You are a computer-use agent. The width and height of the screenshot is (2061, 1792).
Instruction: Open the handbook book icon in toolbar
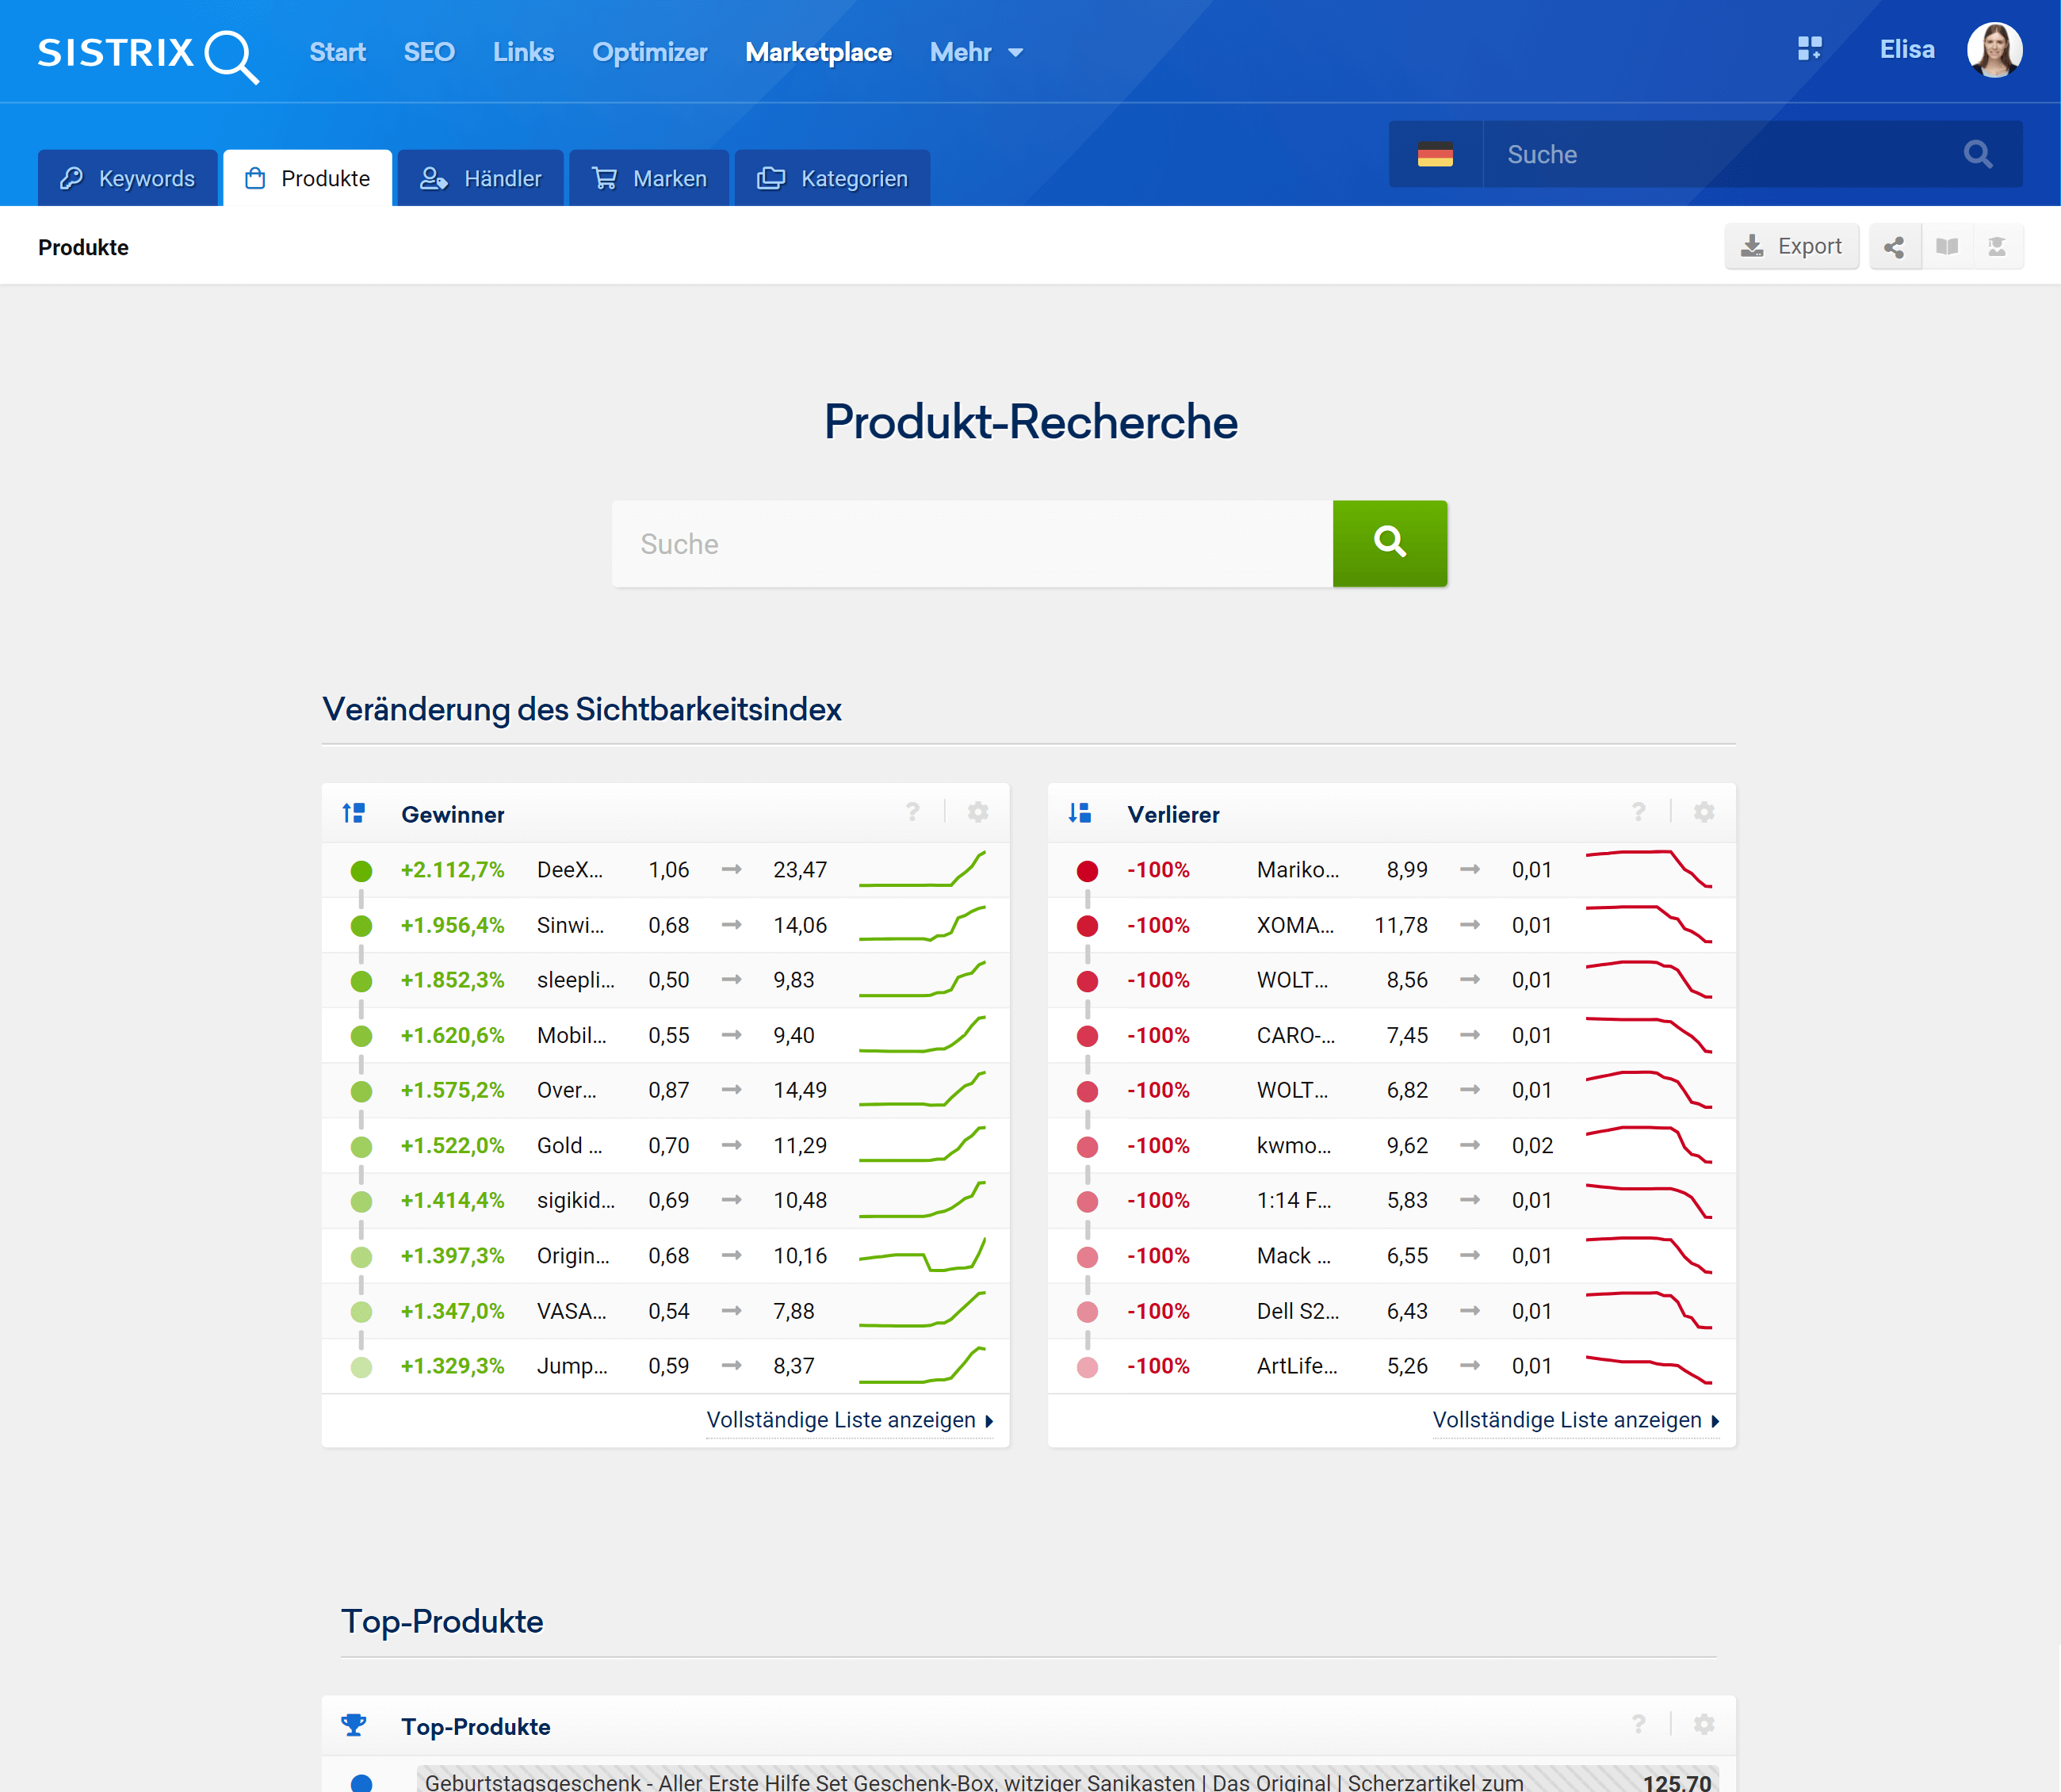click(1946, 247)
